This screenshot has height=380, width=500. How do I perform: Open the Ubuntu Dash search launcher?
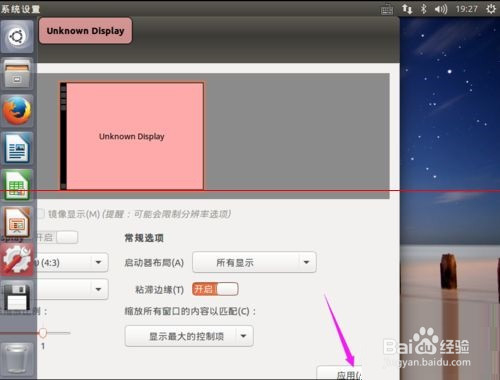17,36
